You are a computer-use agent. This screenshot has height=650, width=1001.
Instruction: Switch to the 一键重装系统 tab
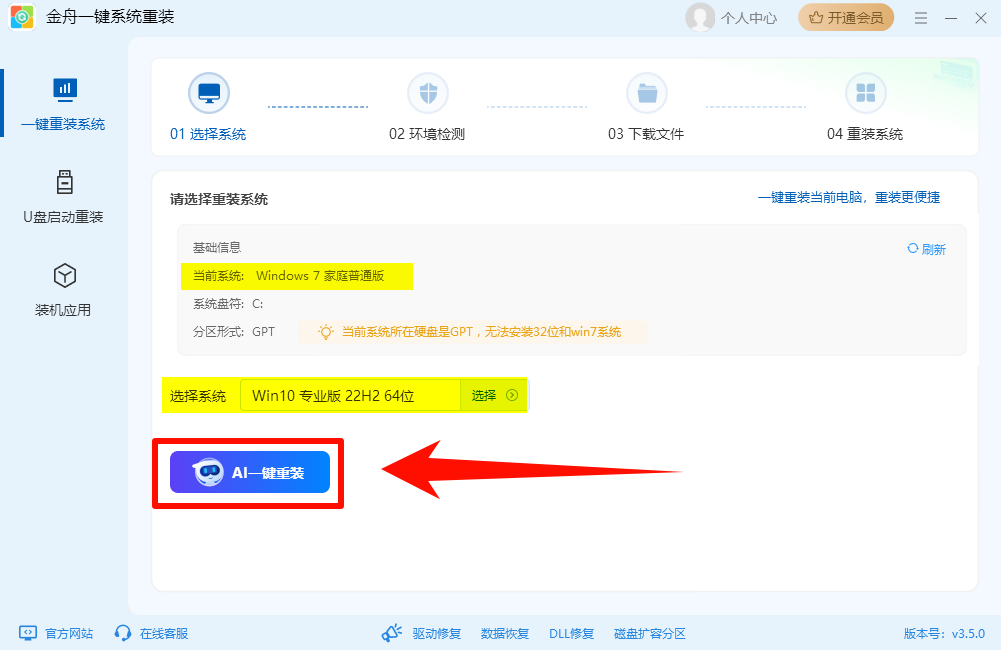point(63,103)
